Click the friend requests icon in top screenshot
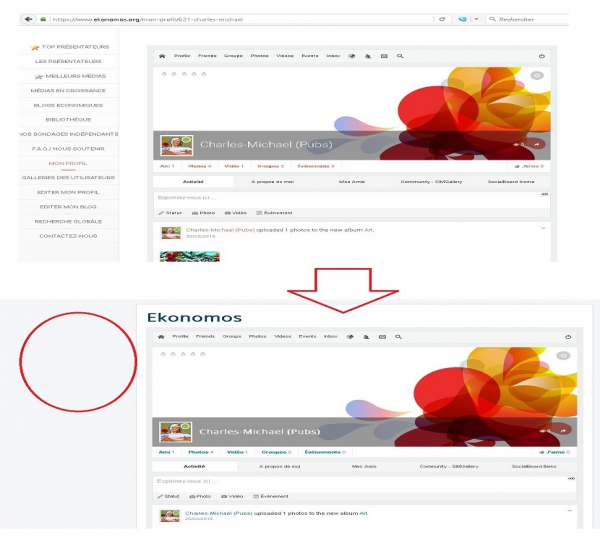 point(368,56)
